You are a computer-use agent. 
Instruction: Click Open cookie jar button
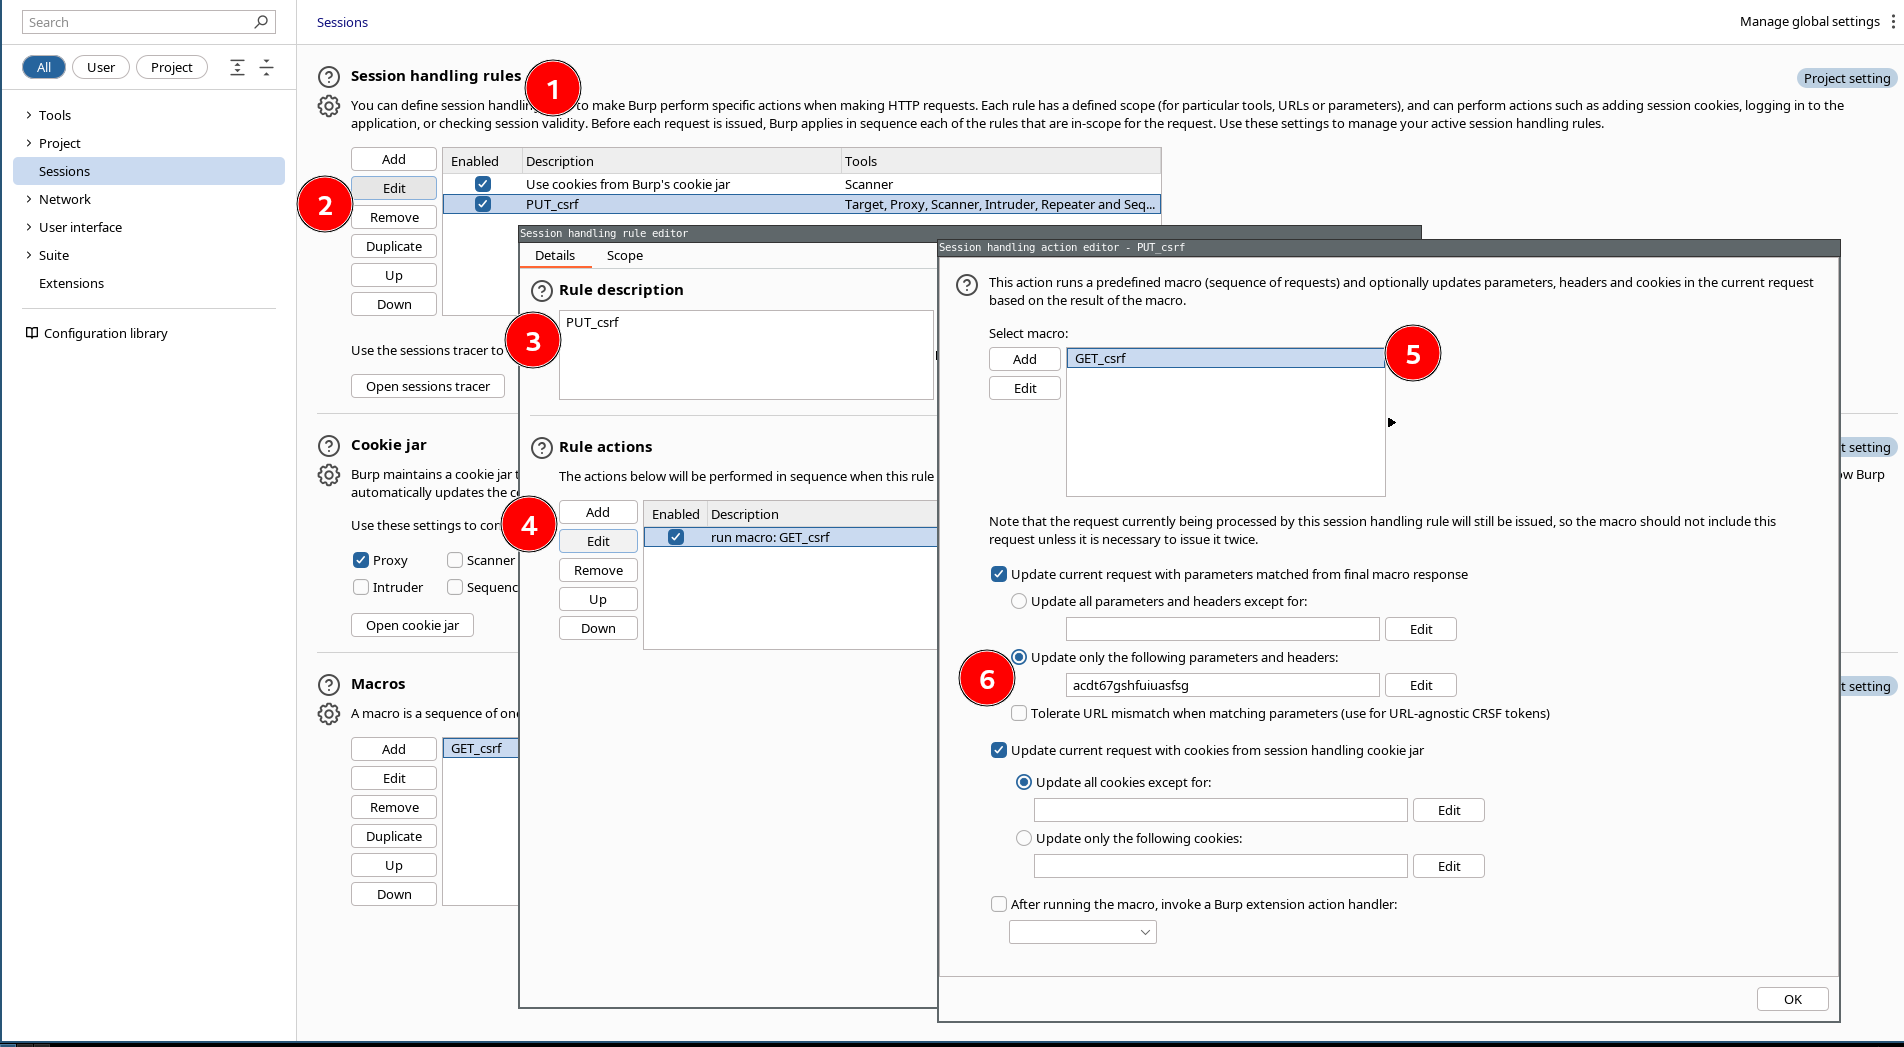pos(412,625)
